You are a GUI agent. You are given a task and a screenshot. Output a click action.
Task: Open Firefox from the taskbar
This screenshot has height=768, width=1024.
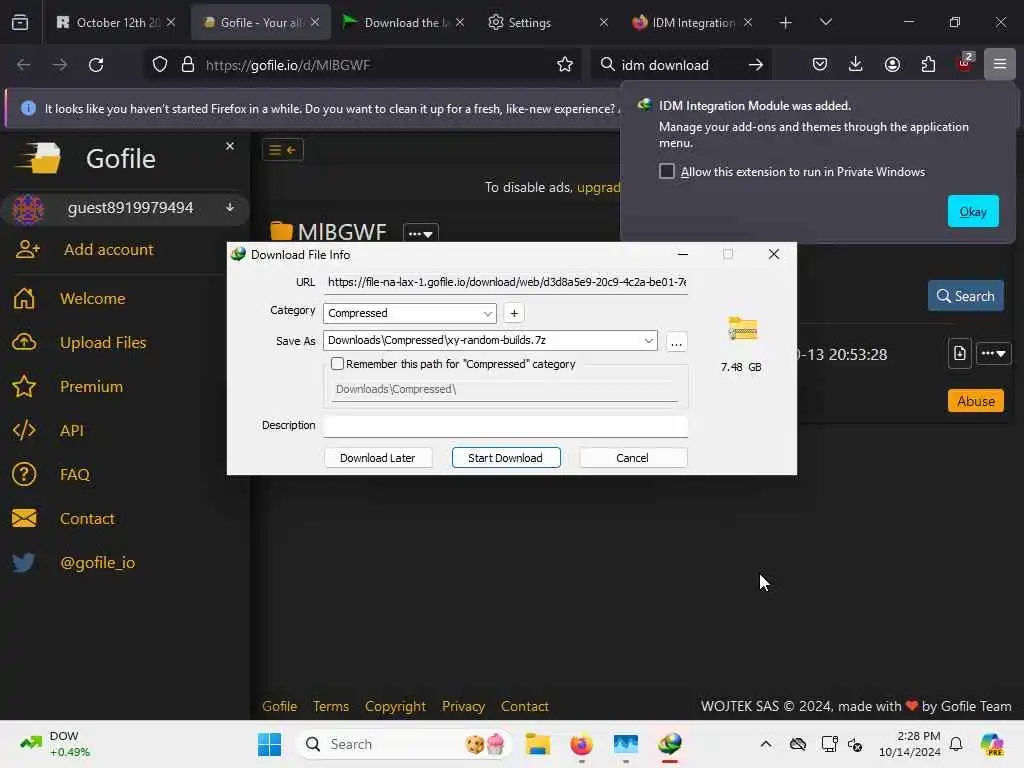[x=581, y=744]
